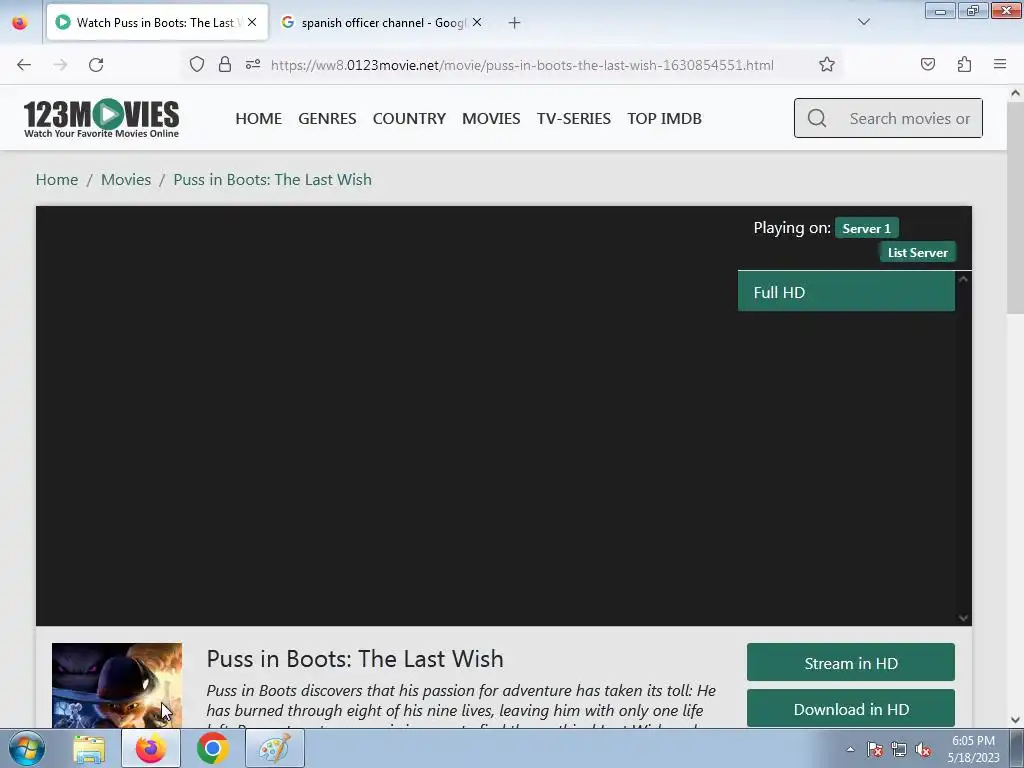Click the Puss in Boots: The Last Wish title
The height and width of the screenshot is (768, 1024).
coord(355,659)
